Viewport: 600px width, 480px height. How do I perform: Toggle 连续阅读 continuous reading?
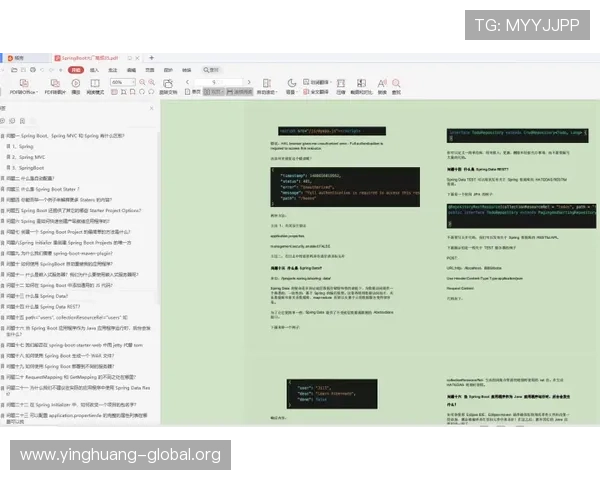coord(240,92)
